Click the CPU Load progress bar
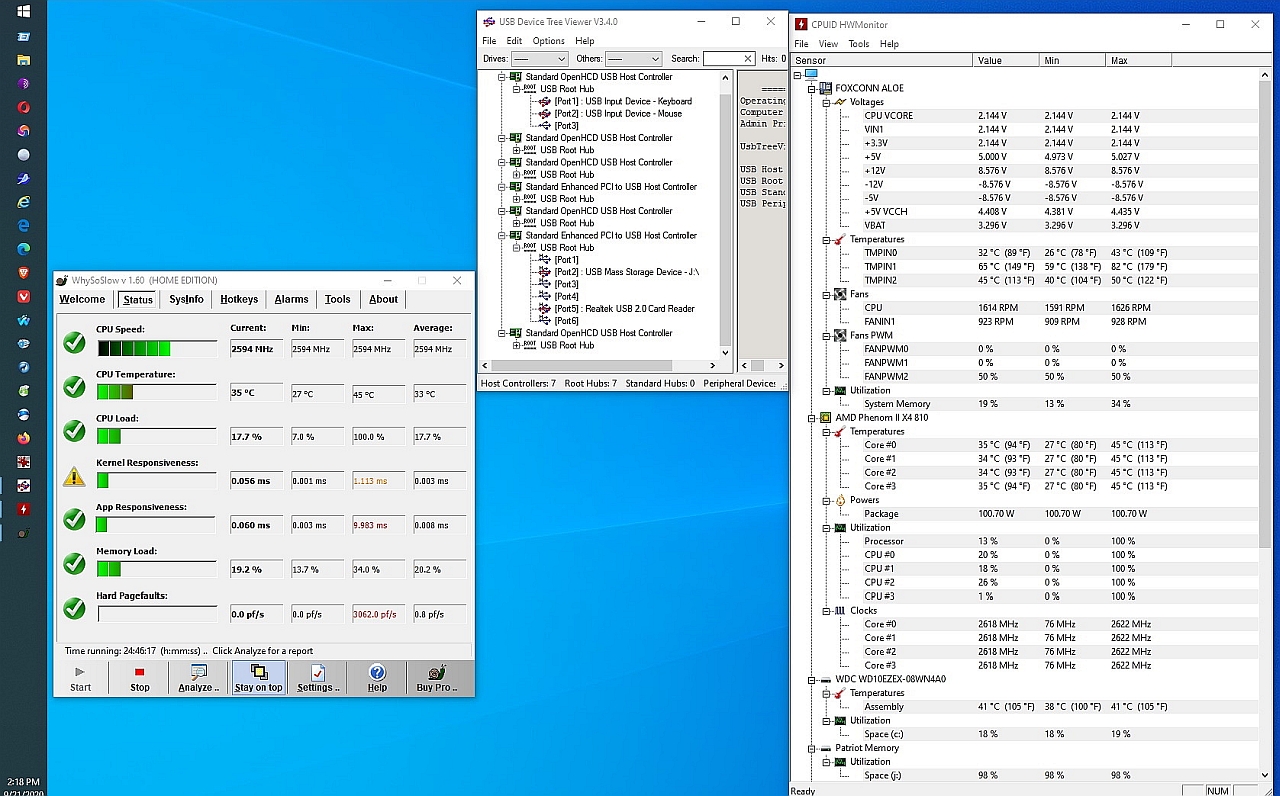Viewport: 1280px width, 796px height. coord(157,437)
